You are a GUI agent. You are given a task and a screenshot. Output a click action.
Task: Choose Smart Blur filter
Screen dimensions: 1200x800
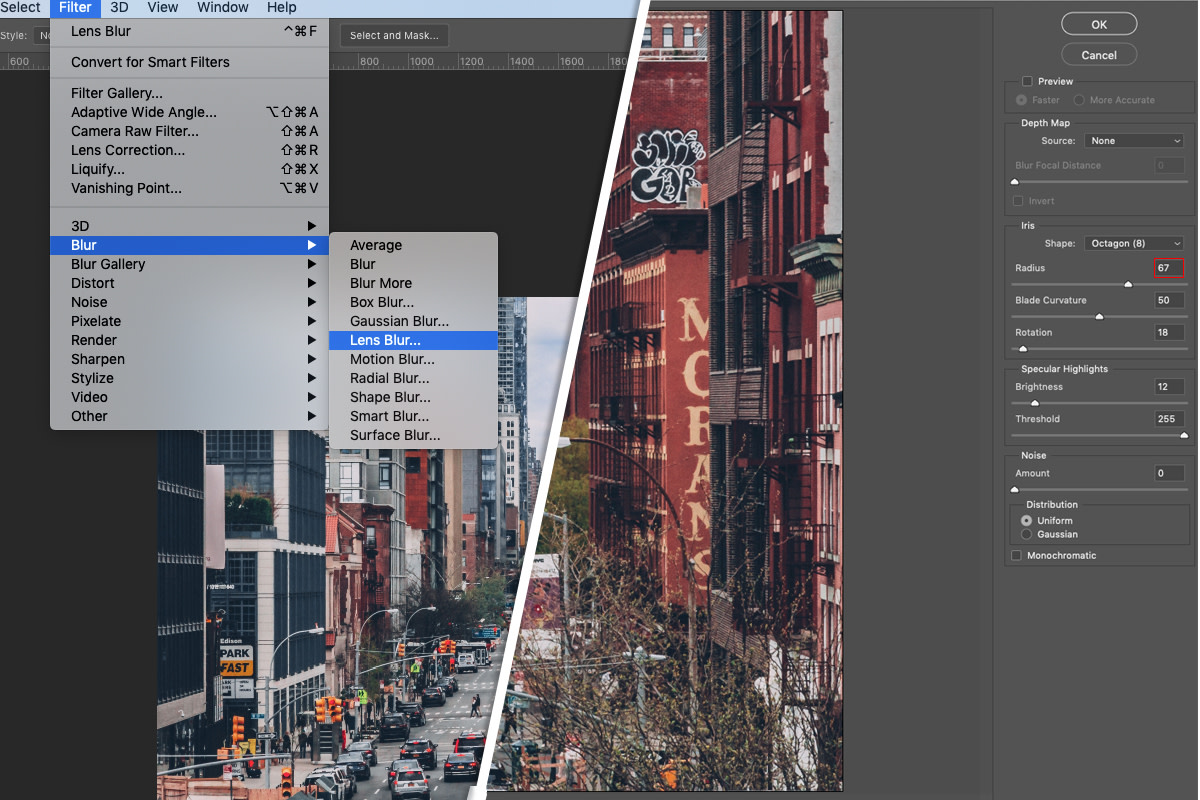[x=413, y=416]
